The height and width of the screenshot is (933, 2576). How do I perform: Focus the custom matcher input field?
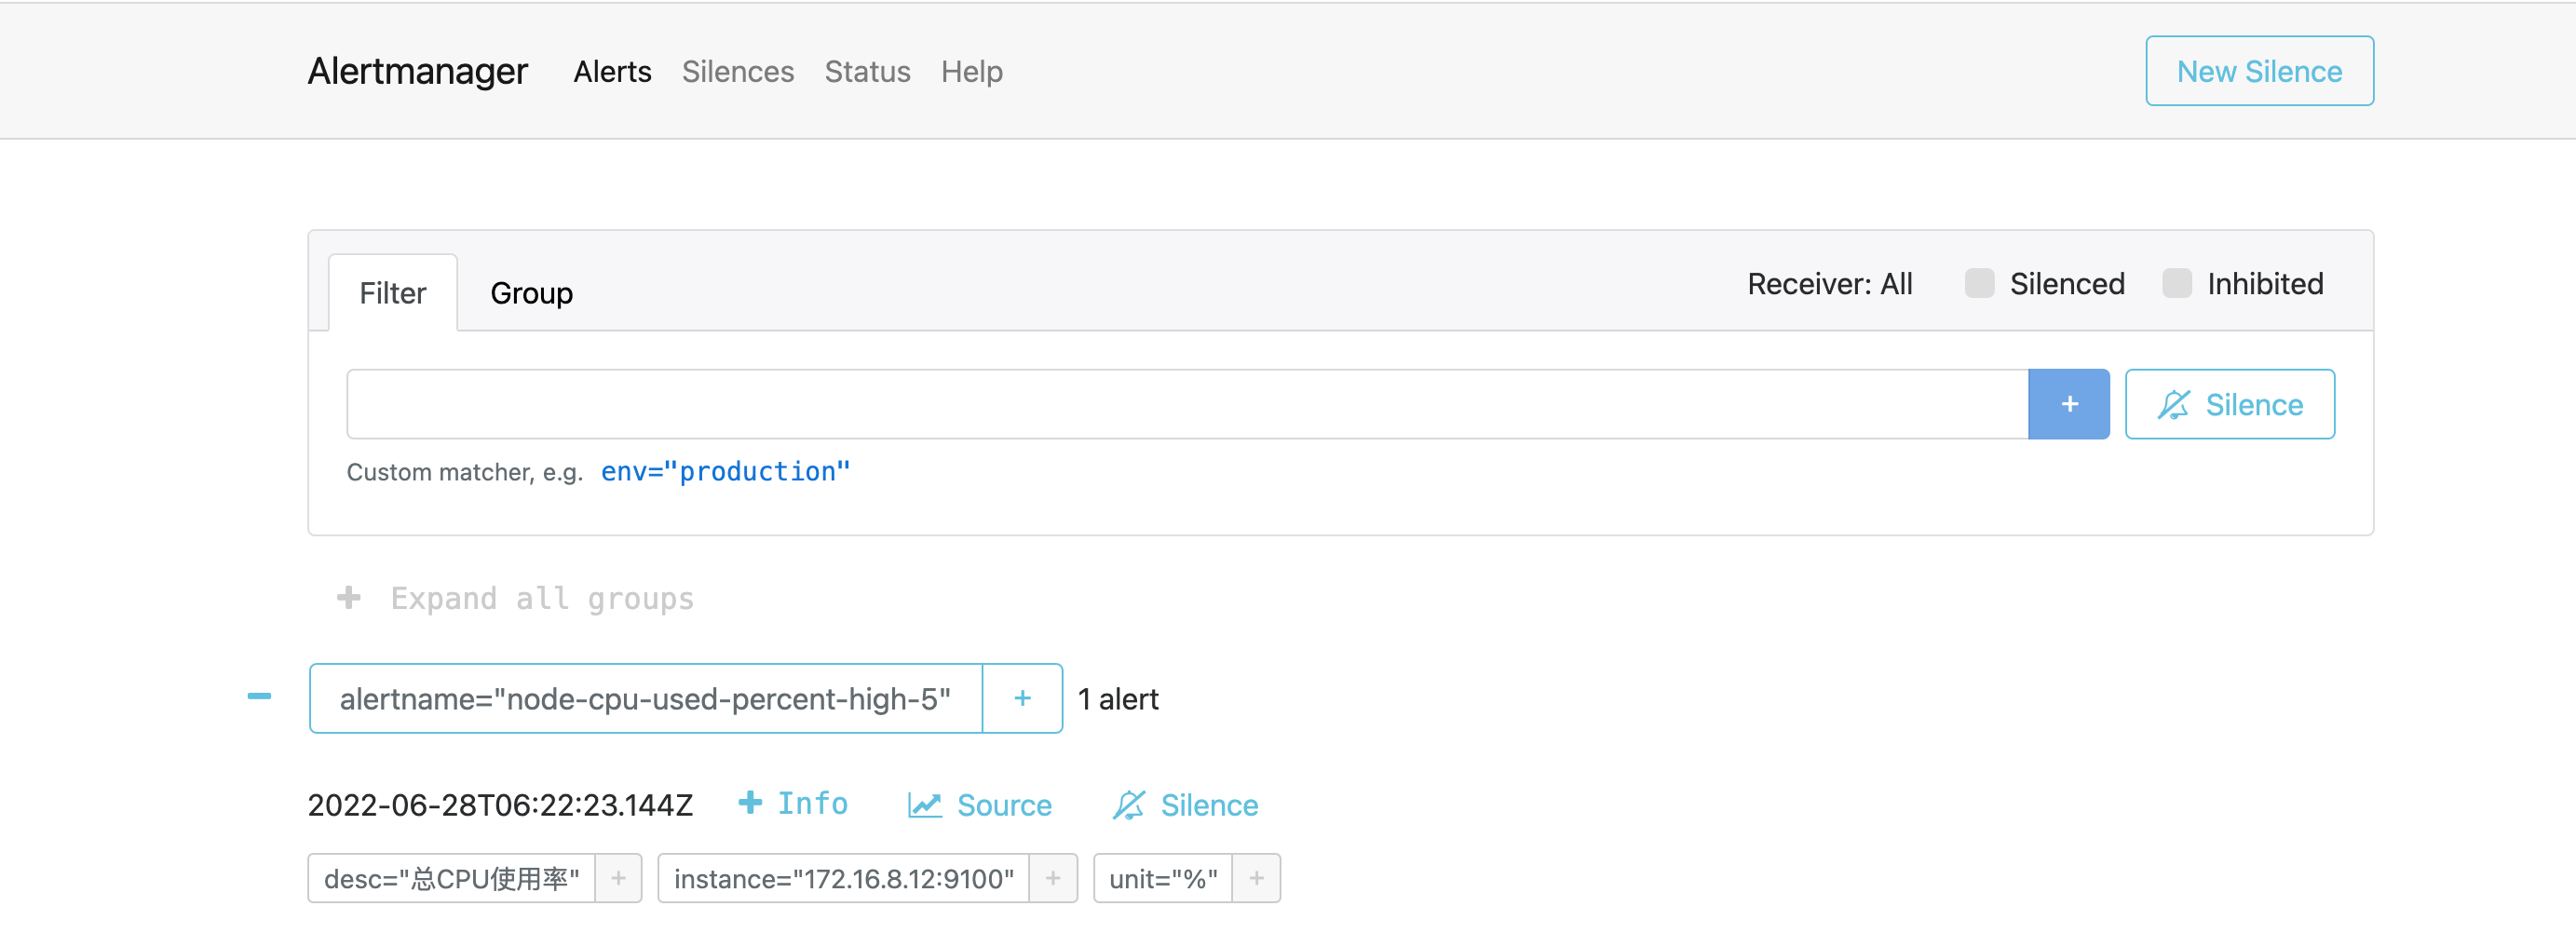tap(1187, 404)
